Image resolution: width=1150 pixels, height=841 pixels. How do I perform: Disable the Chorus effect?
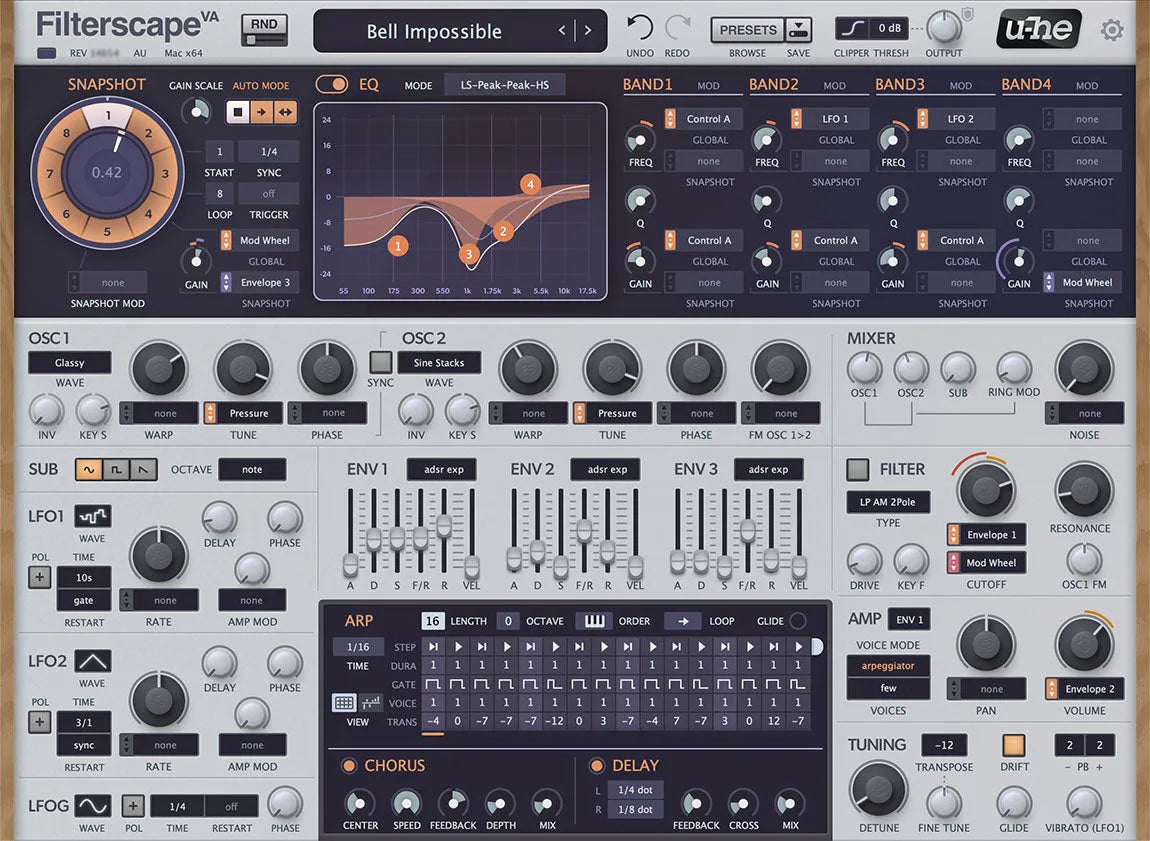pyautogui.click(x=348, y=766)
